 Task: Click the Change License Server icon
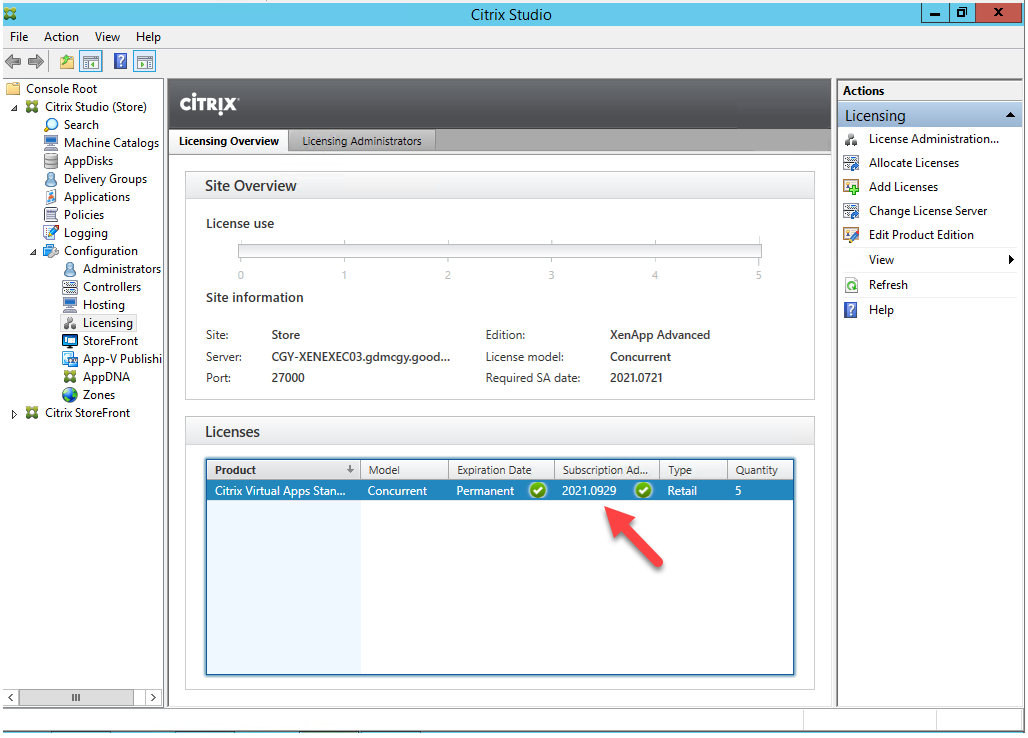[851, 211]
